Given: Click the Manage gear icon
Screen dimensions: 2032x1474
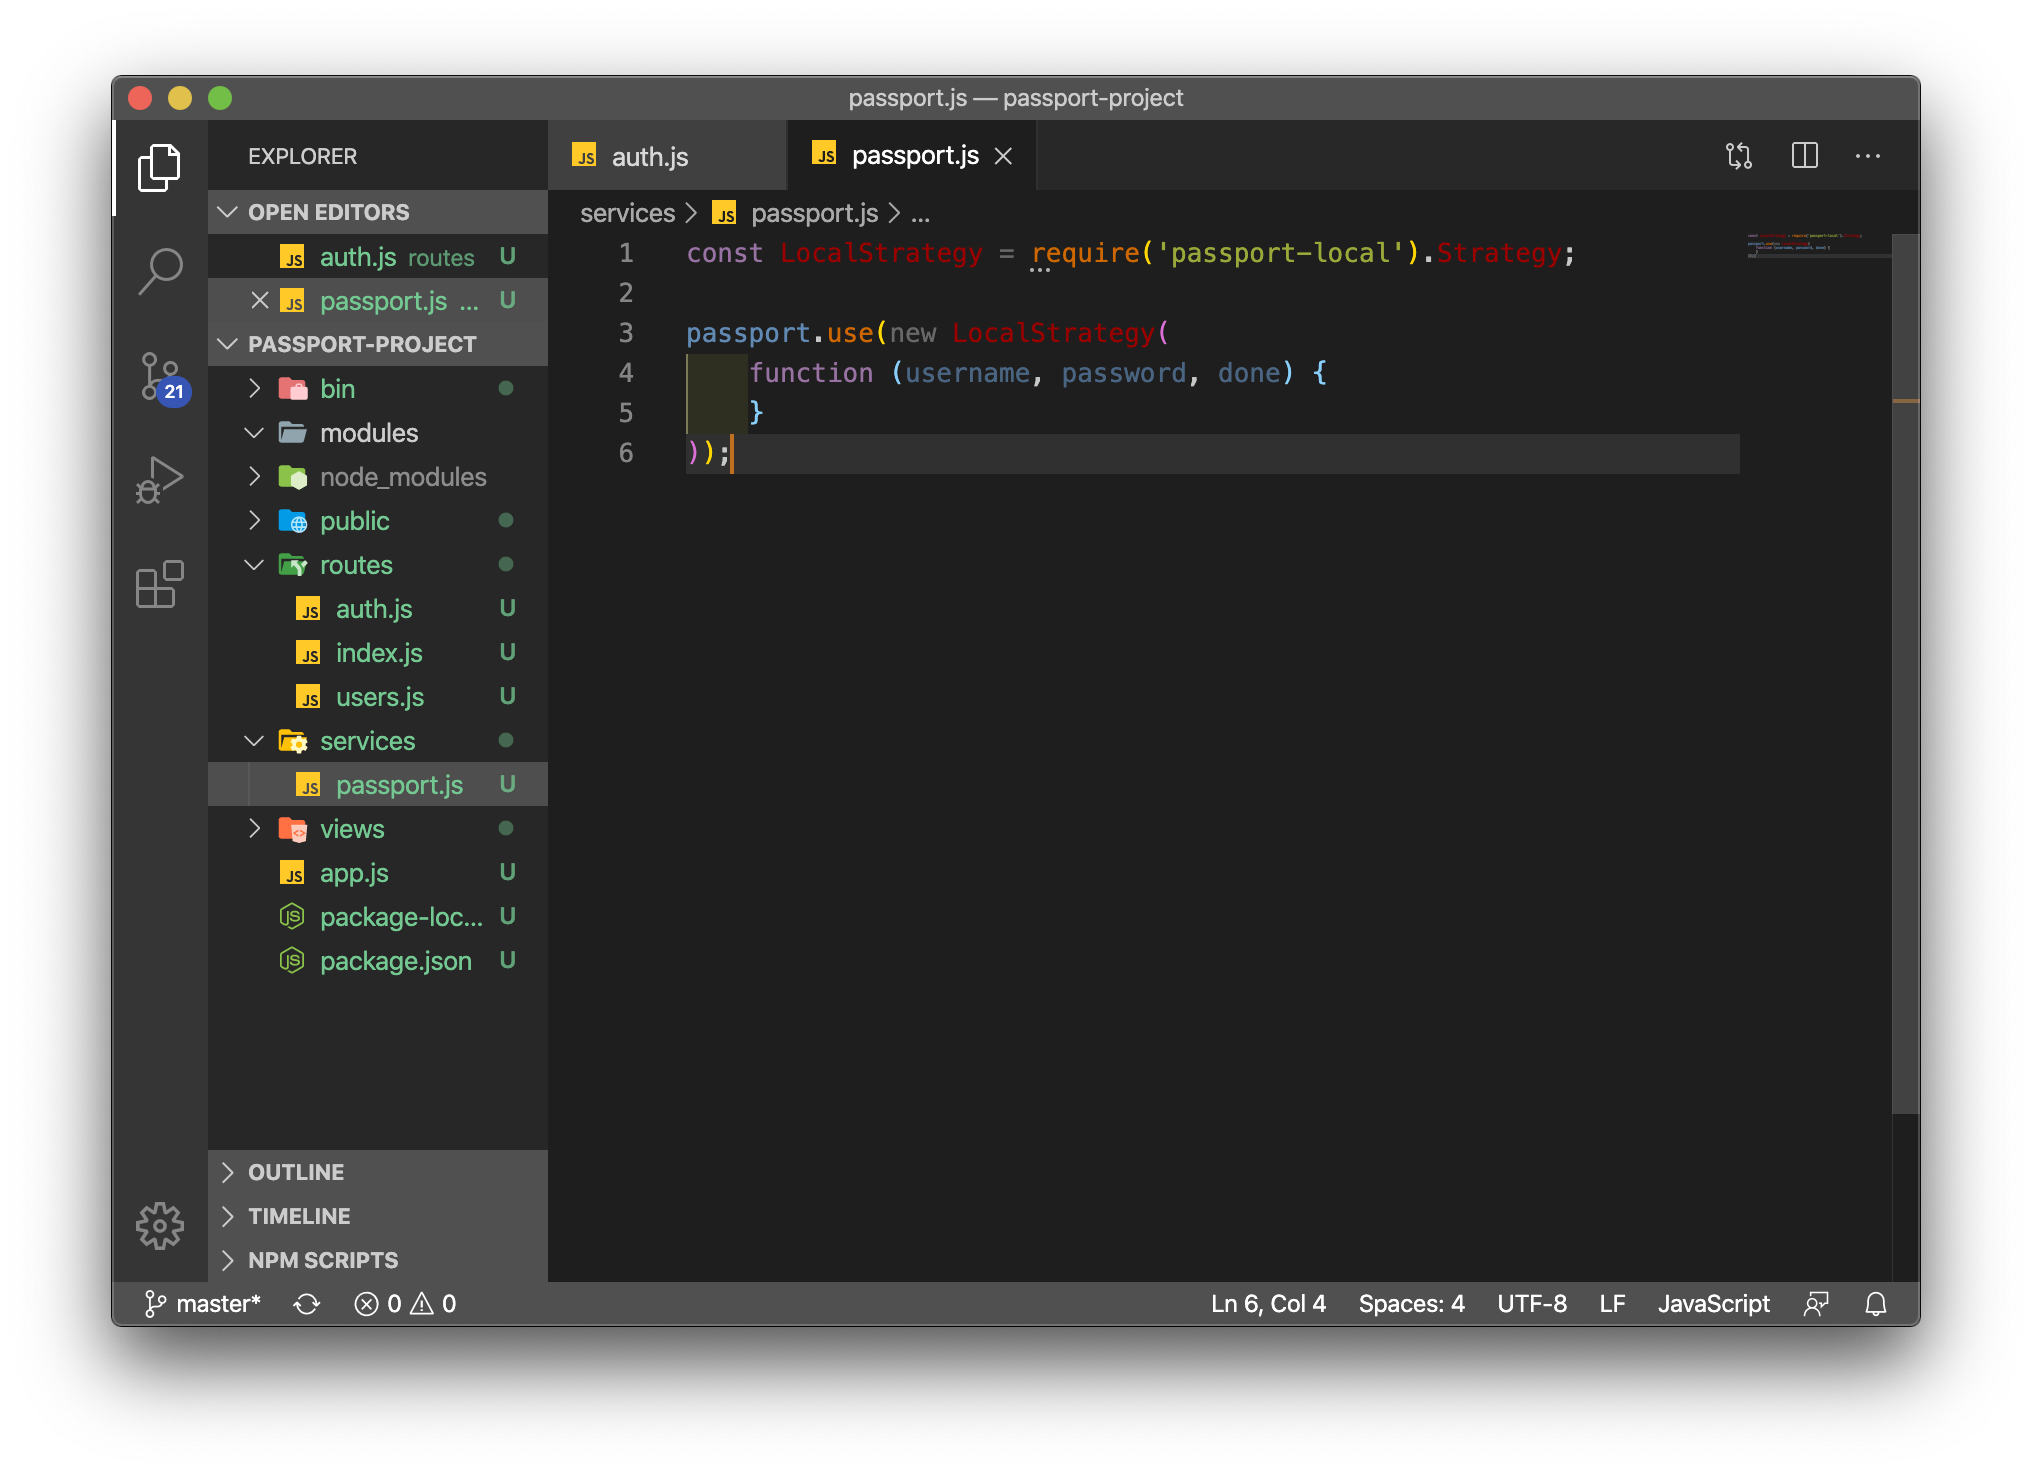Looking at the screenshot, I should click(160, 1225).
